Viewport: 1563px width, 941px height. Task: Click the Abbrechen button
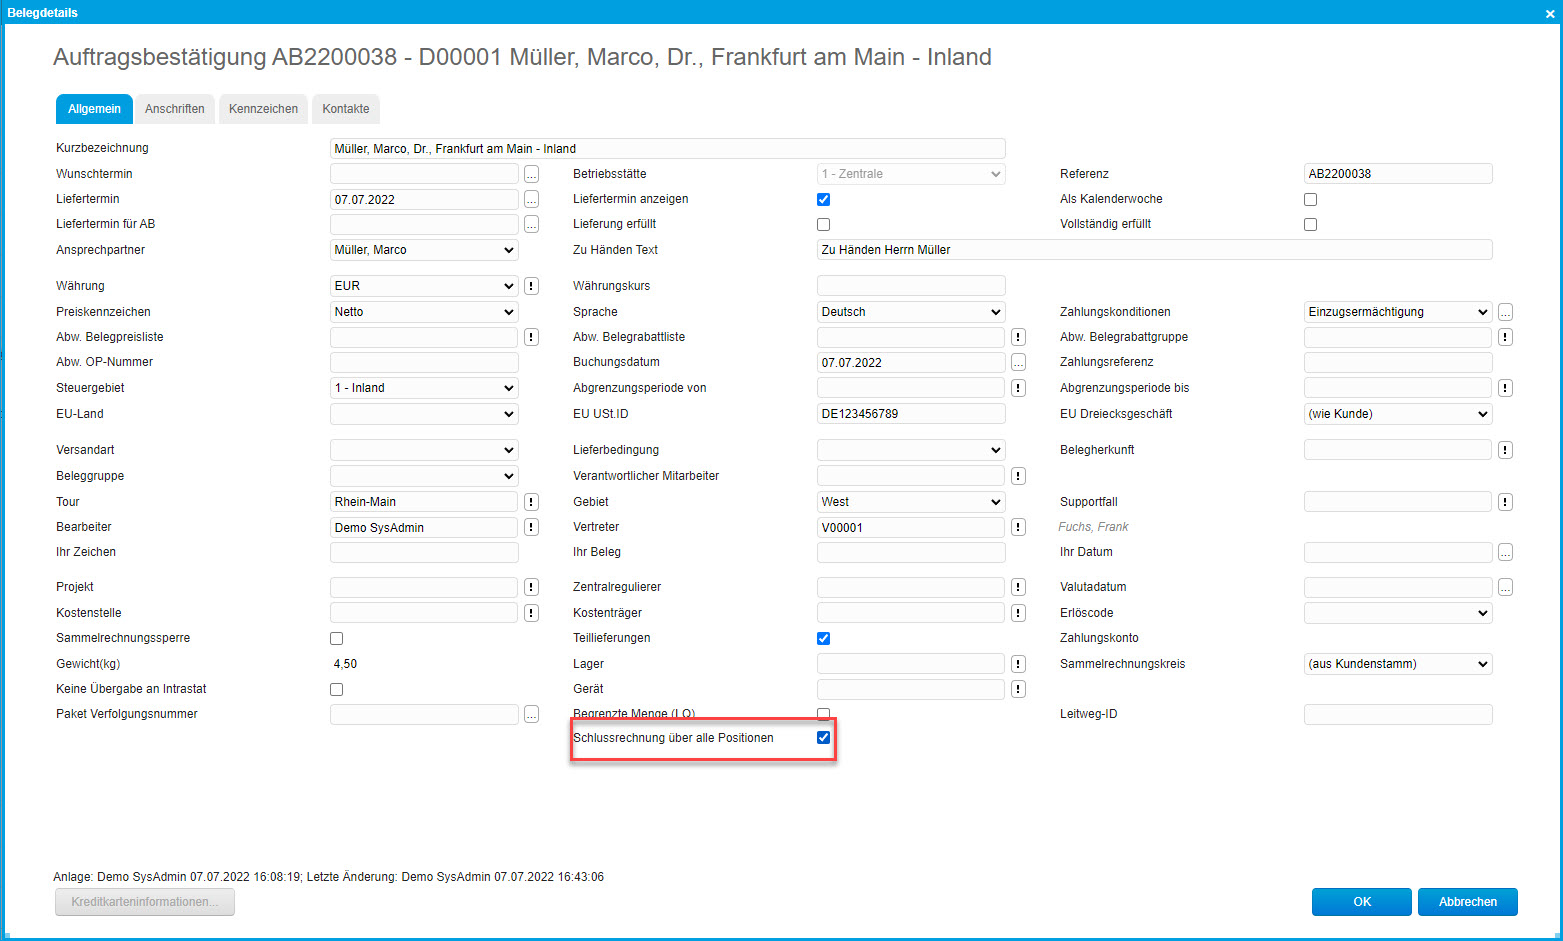(1468, 902)
